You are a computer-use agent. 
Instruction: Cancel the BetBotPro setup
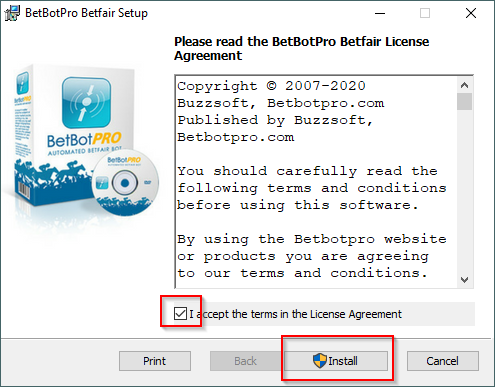point(443,361)
